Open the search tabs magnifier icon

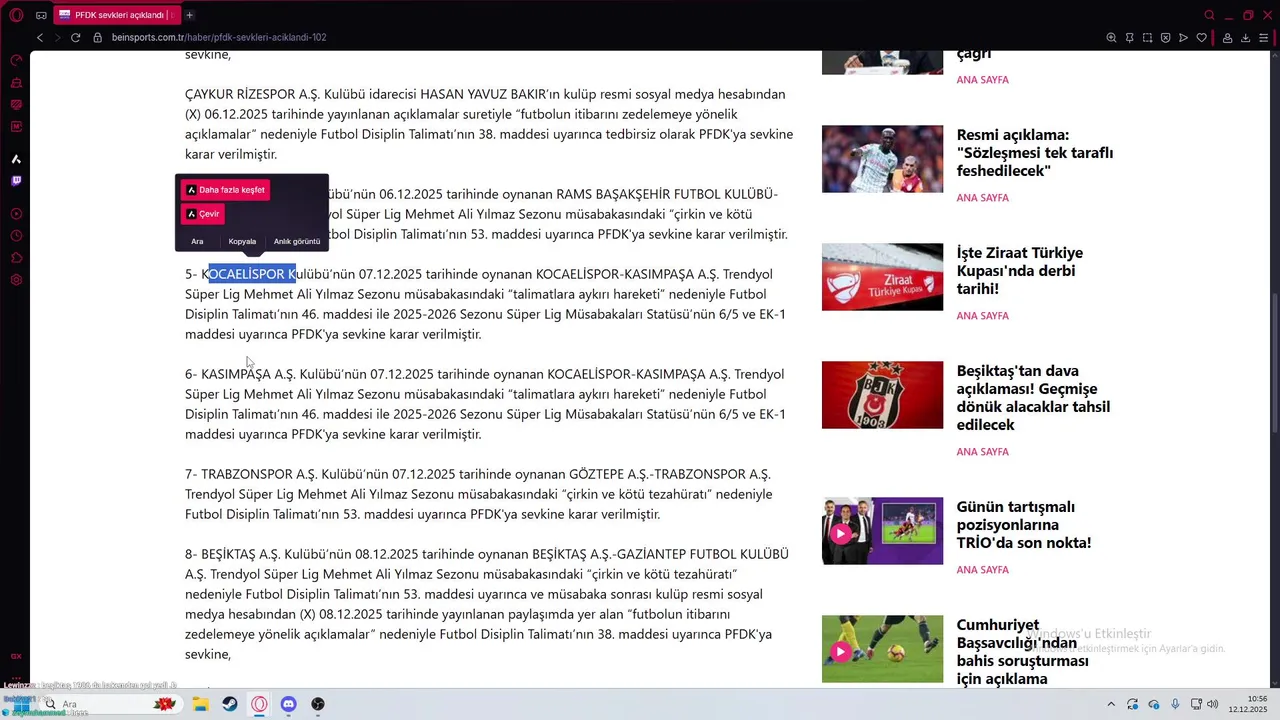1209,15
